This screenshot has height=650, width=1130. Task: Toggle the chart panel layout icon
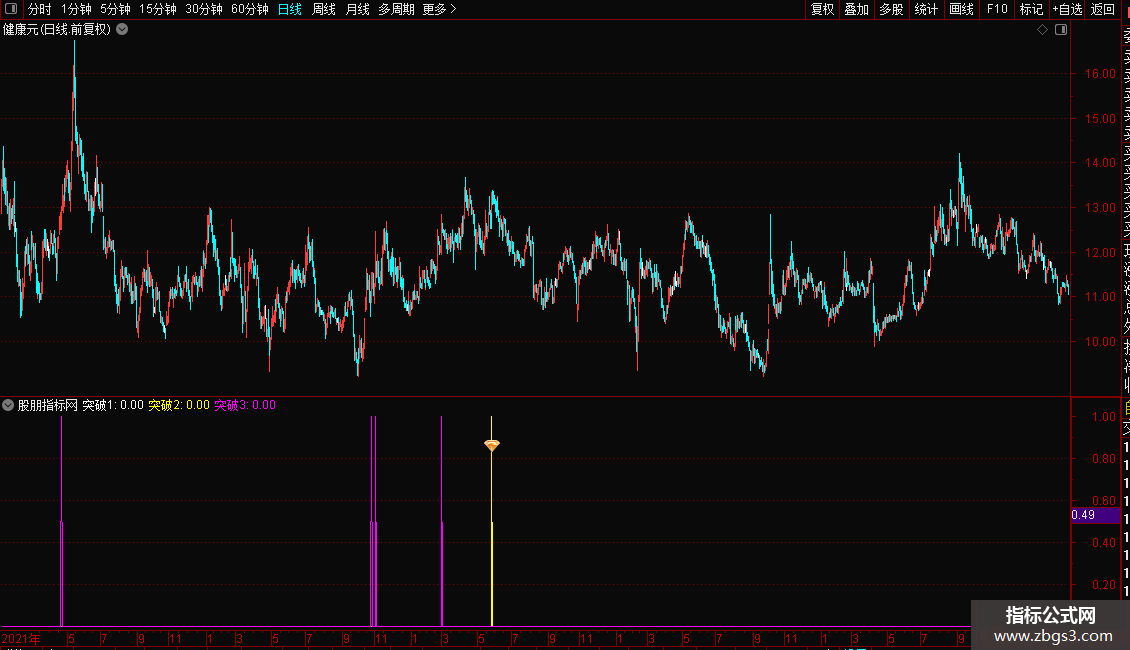pos(1061,30)
